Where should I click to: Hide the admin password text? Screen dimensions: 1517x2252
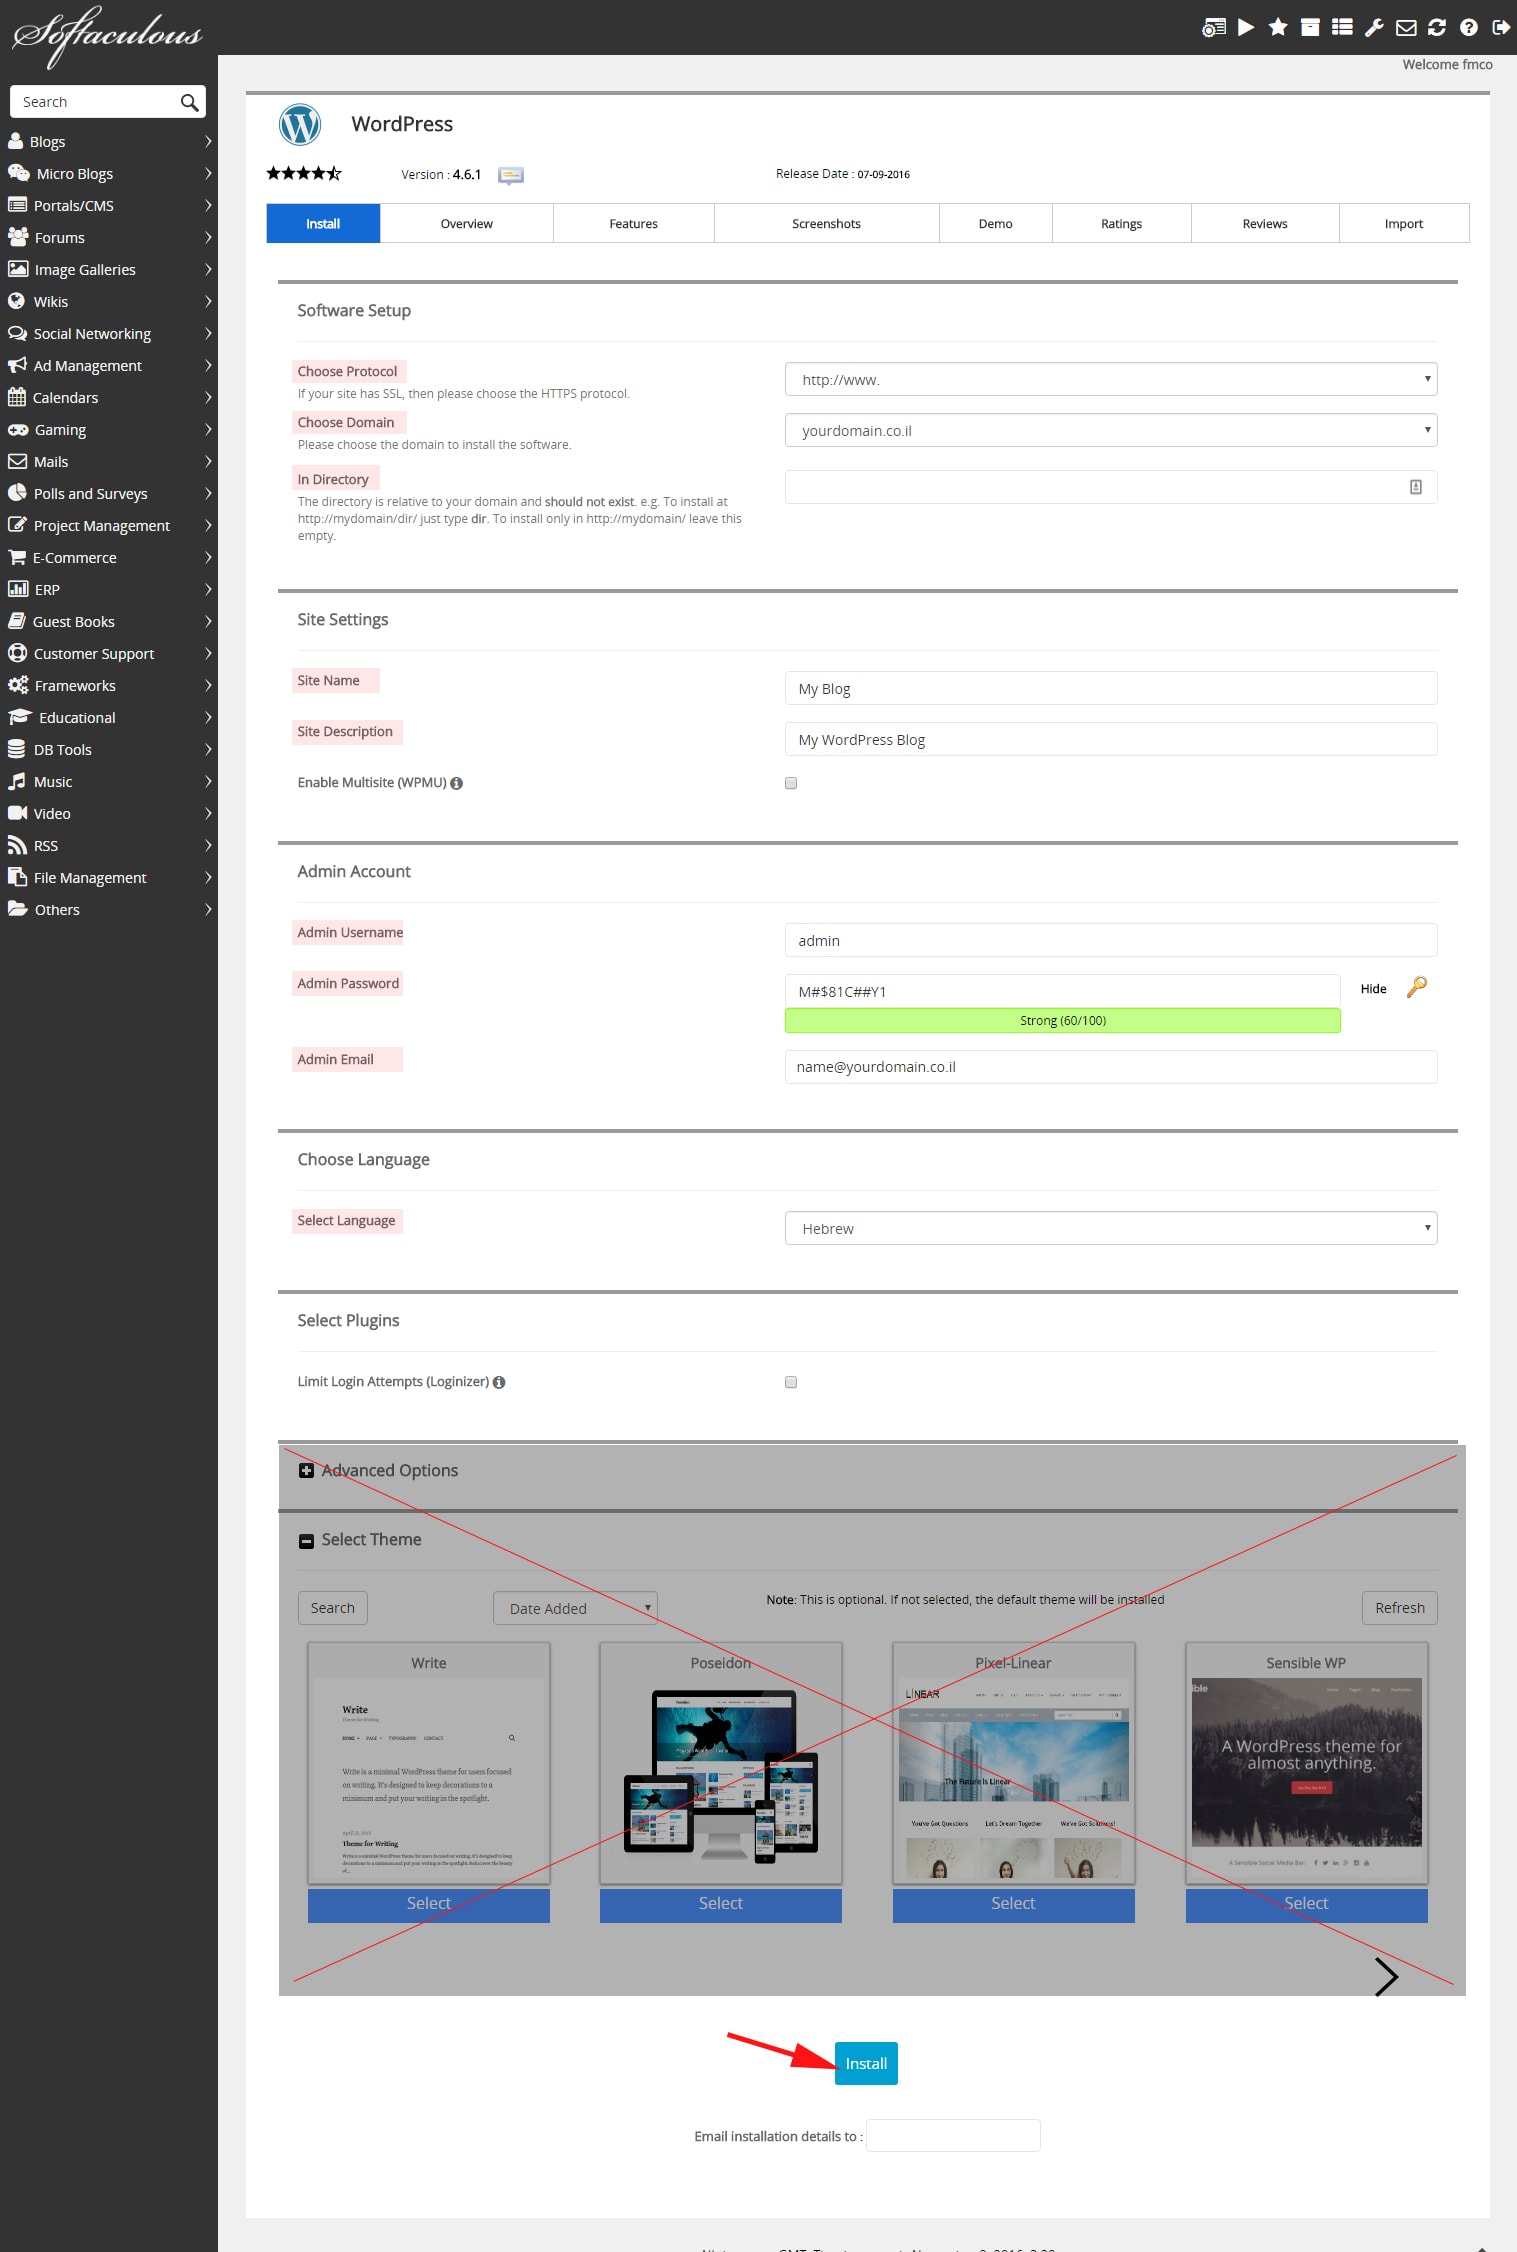coord(1373,989)
